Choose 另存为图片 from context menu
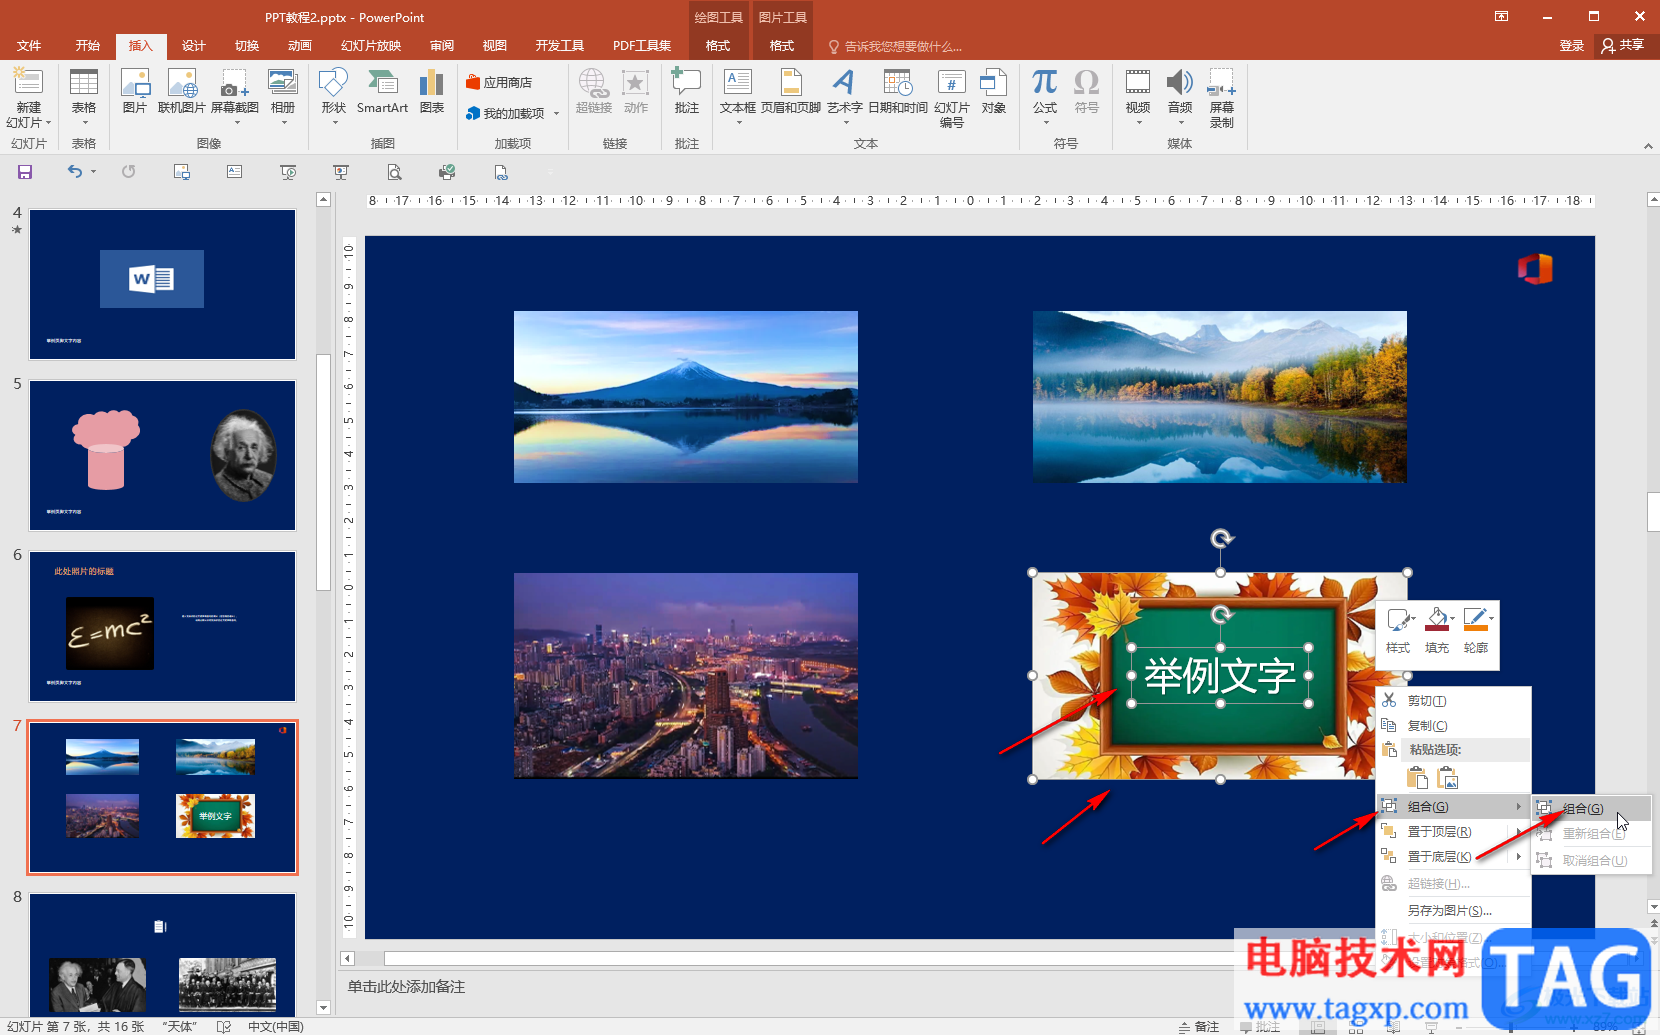 (1449, 910)
